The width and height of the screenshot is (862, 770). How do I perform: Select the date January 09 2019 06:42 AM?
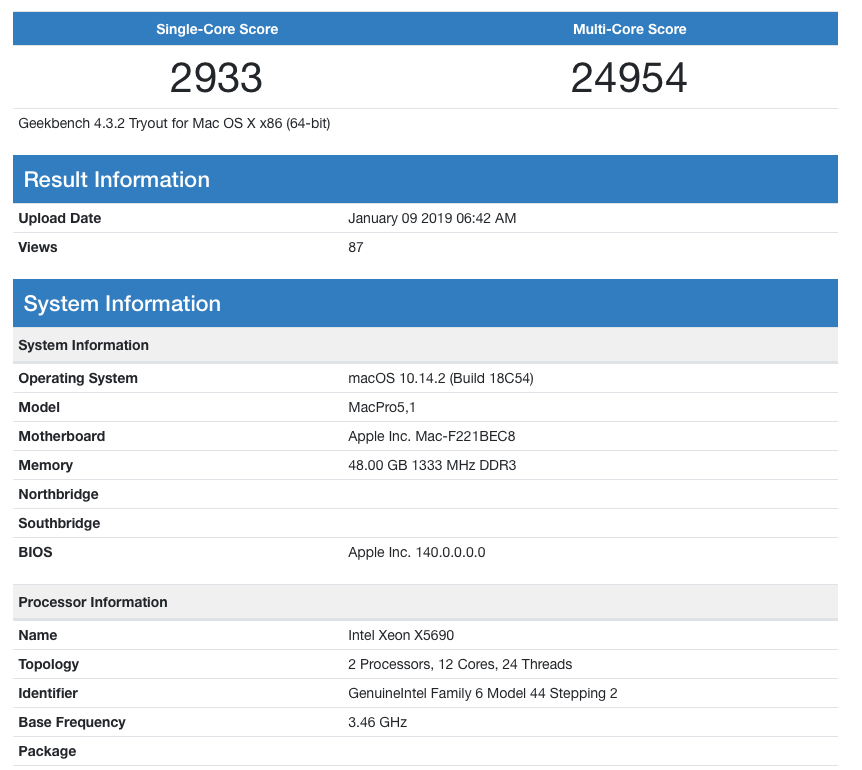(432, 218)
